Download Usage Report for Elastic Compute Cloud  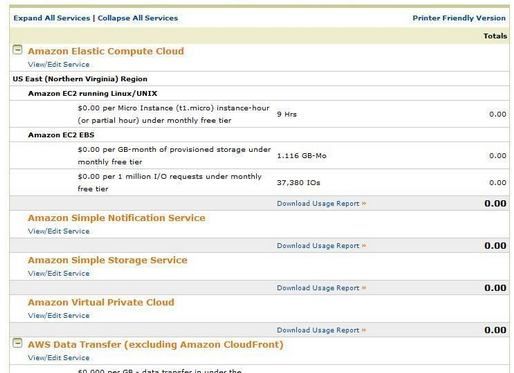[321, 203]
